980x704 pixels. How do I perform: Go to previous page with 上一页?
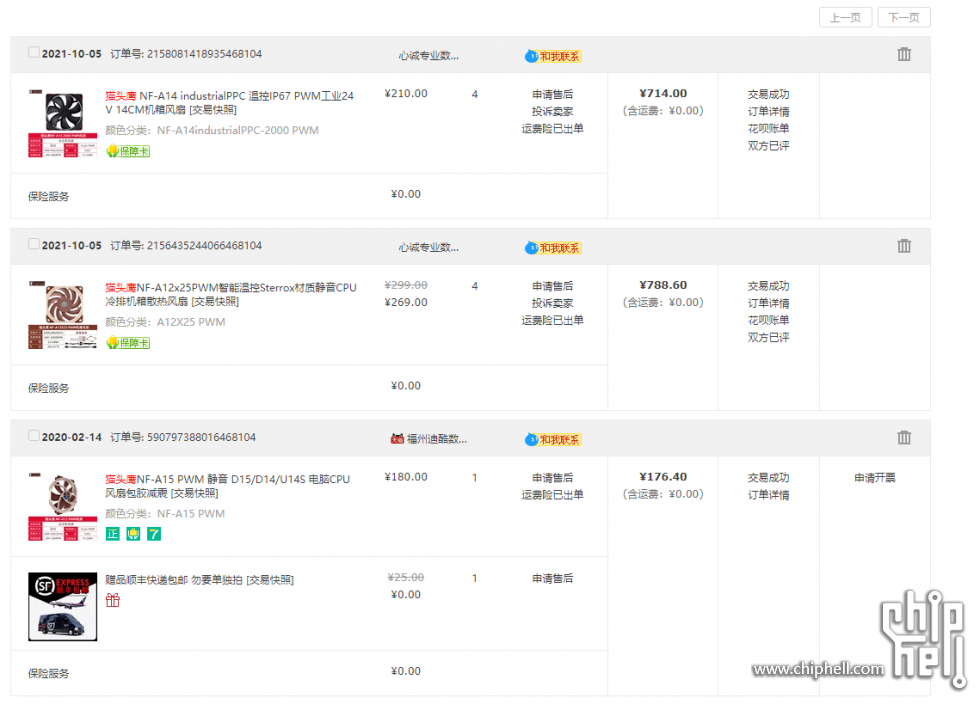(x=846, y=18)
